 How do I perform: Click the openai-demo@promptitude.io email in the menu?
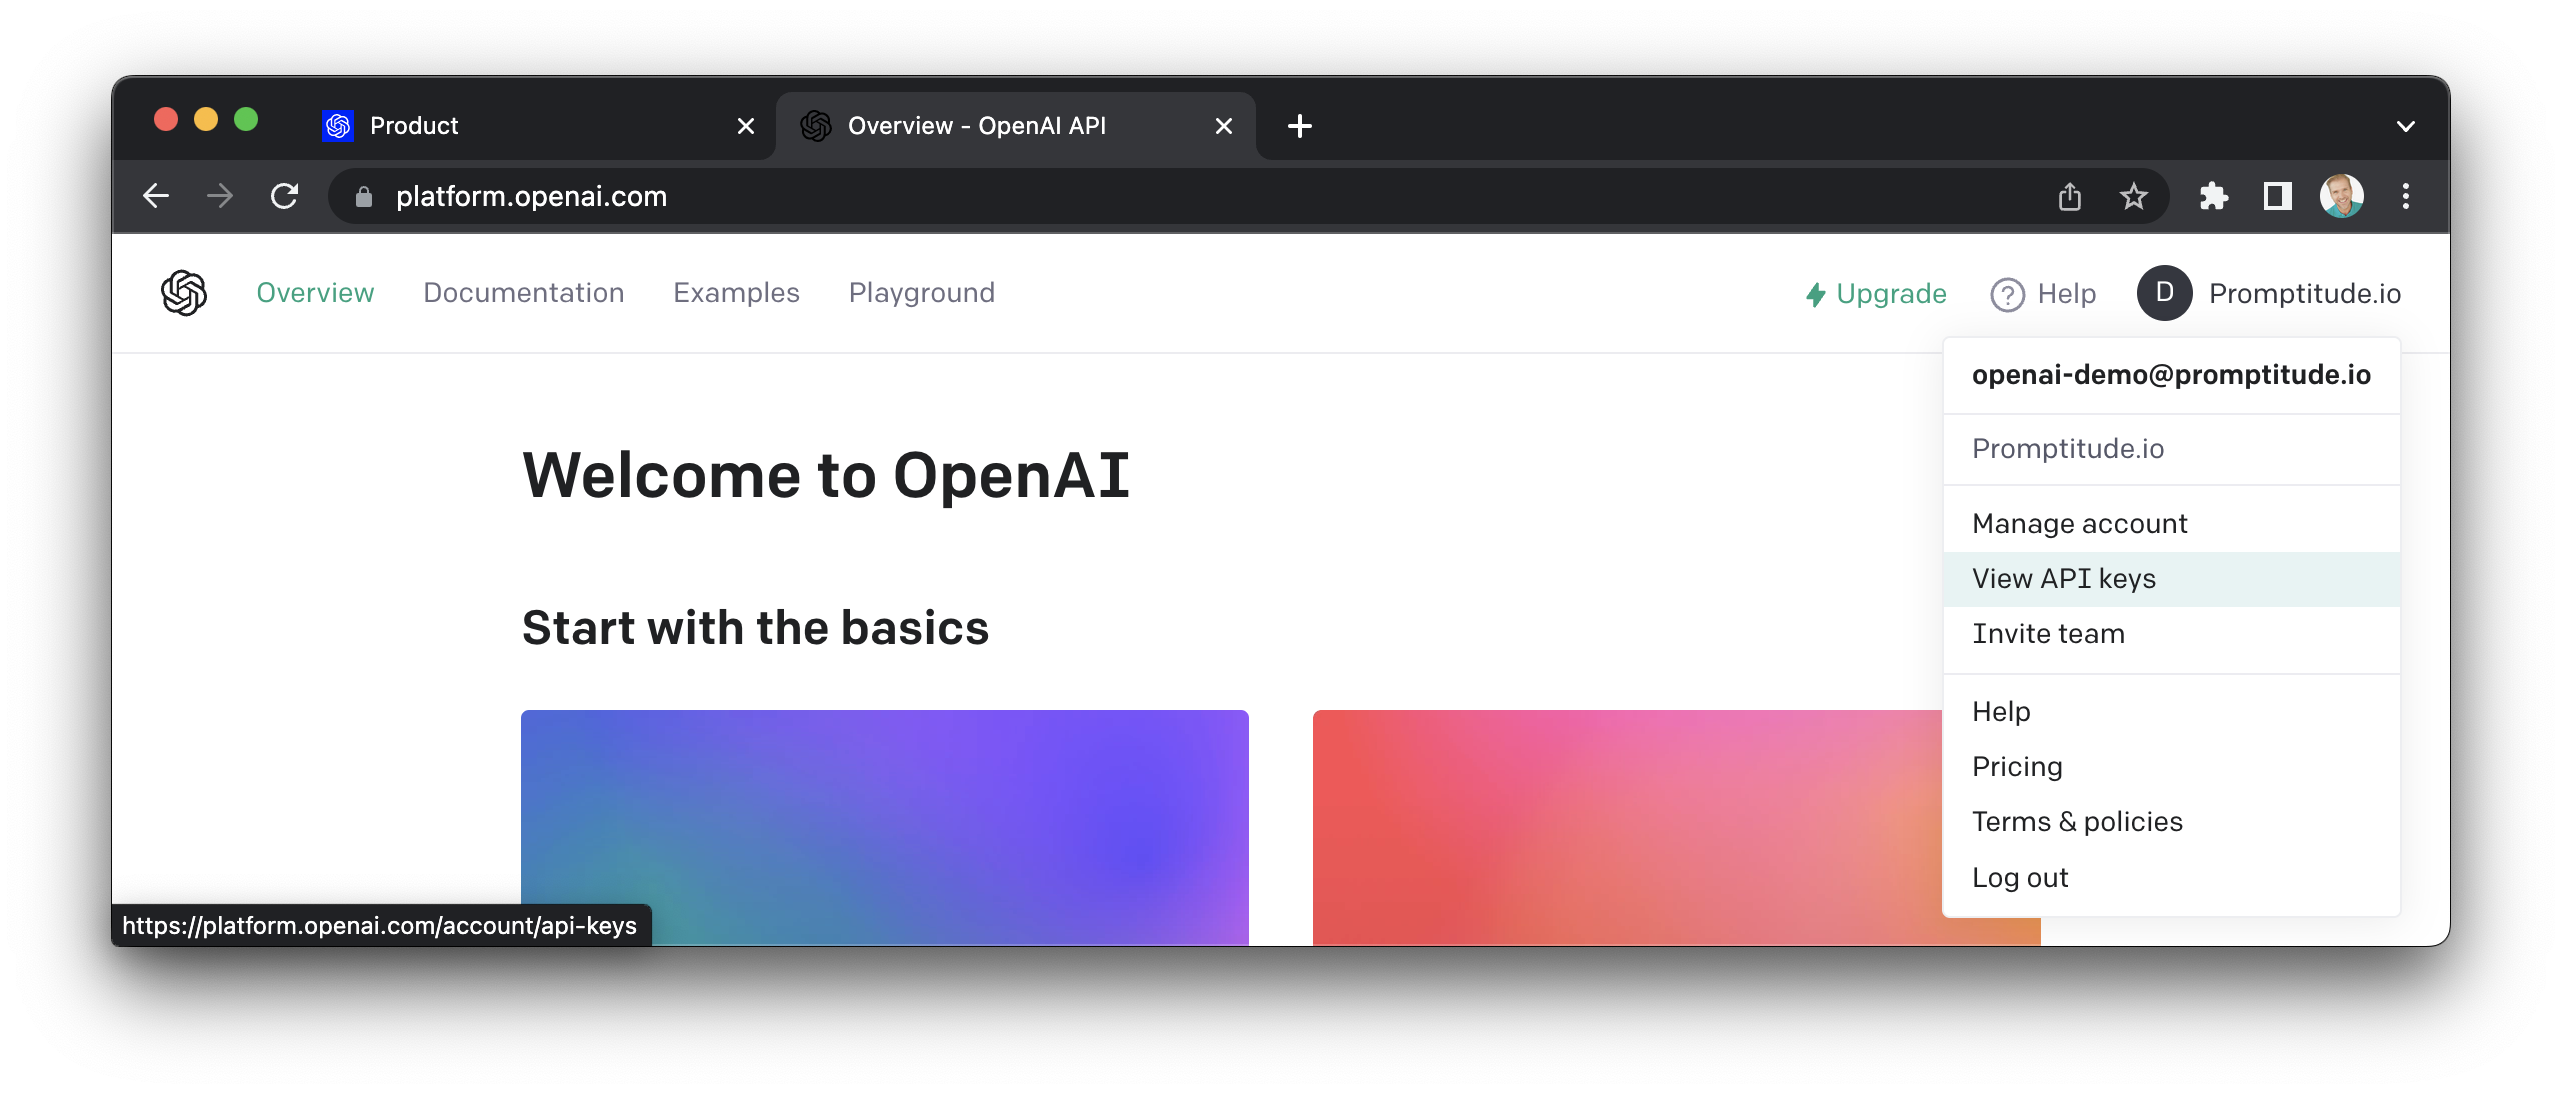(x=2171, y=375)
